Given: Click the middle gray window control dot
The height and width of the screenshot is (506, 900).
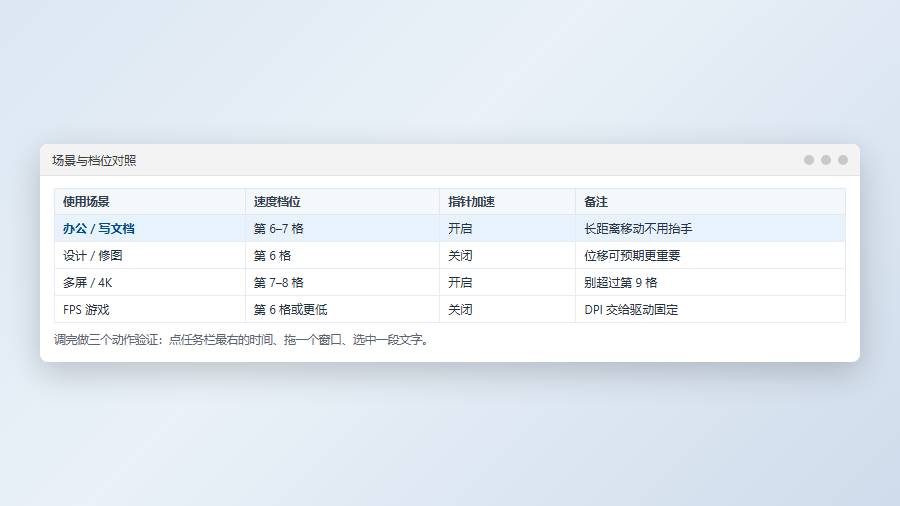Looking at the screenshot, I should 826,160.
